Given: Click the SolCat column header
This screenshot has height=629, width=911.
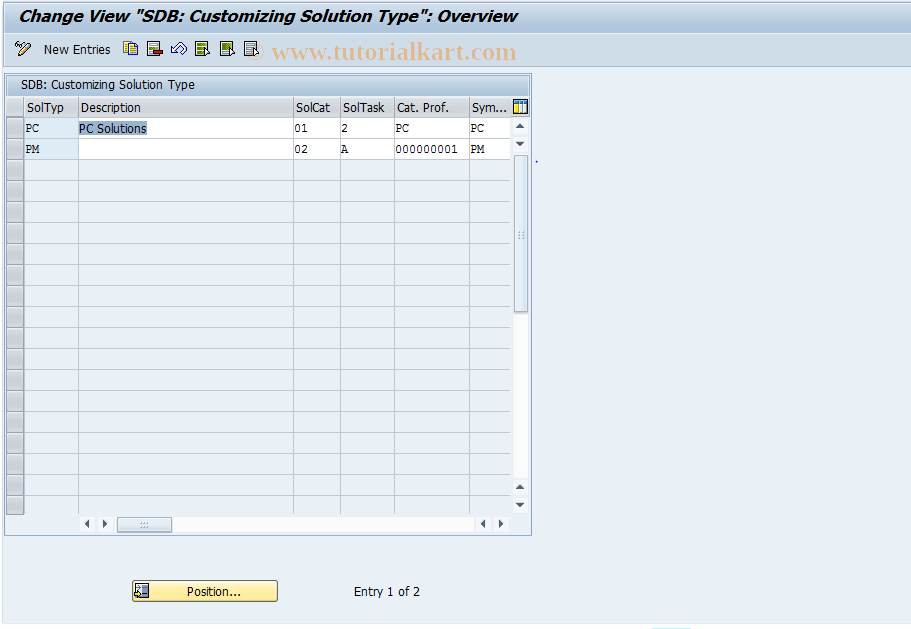Looking at the screenshot, I should pyautogui.click(x=317, y=107).
